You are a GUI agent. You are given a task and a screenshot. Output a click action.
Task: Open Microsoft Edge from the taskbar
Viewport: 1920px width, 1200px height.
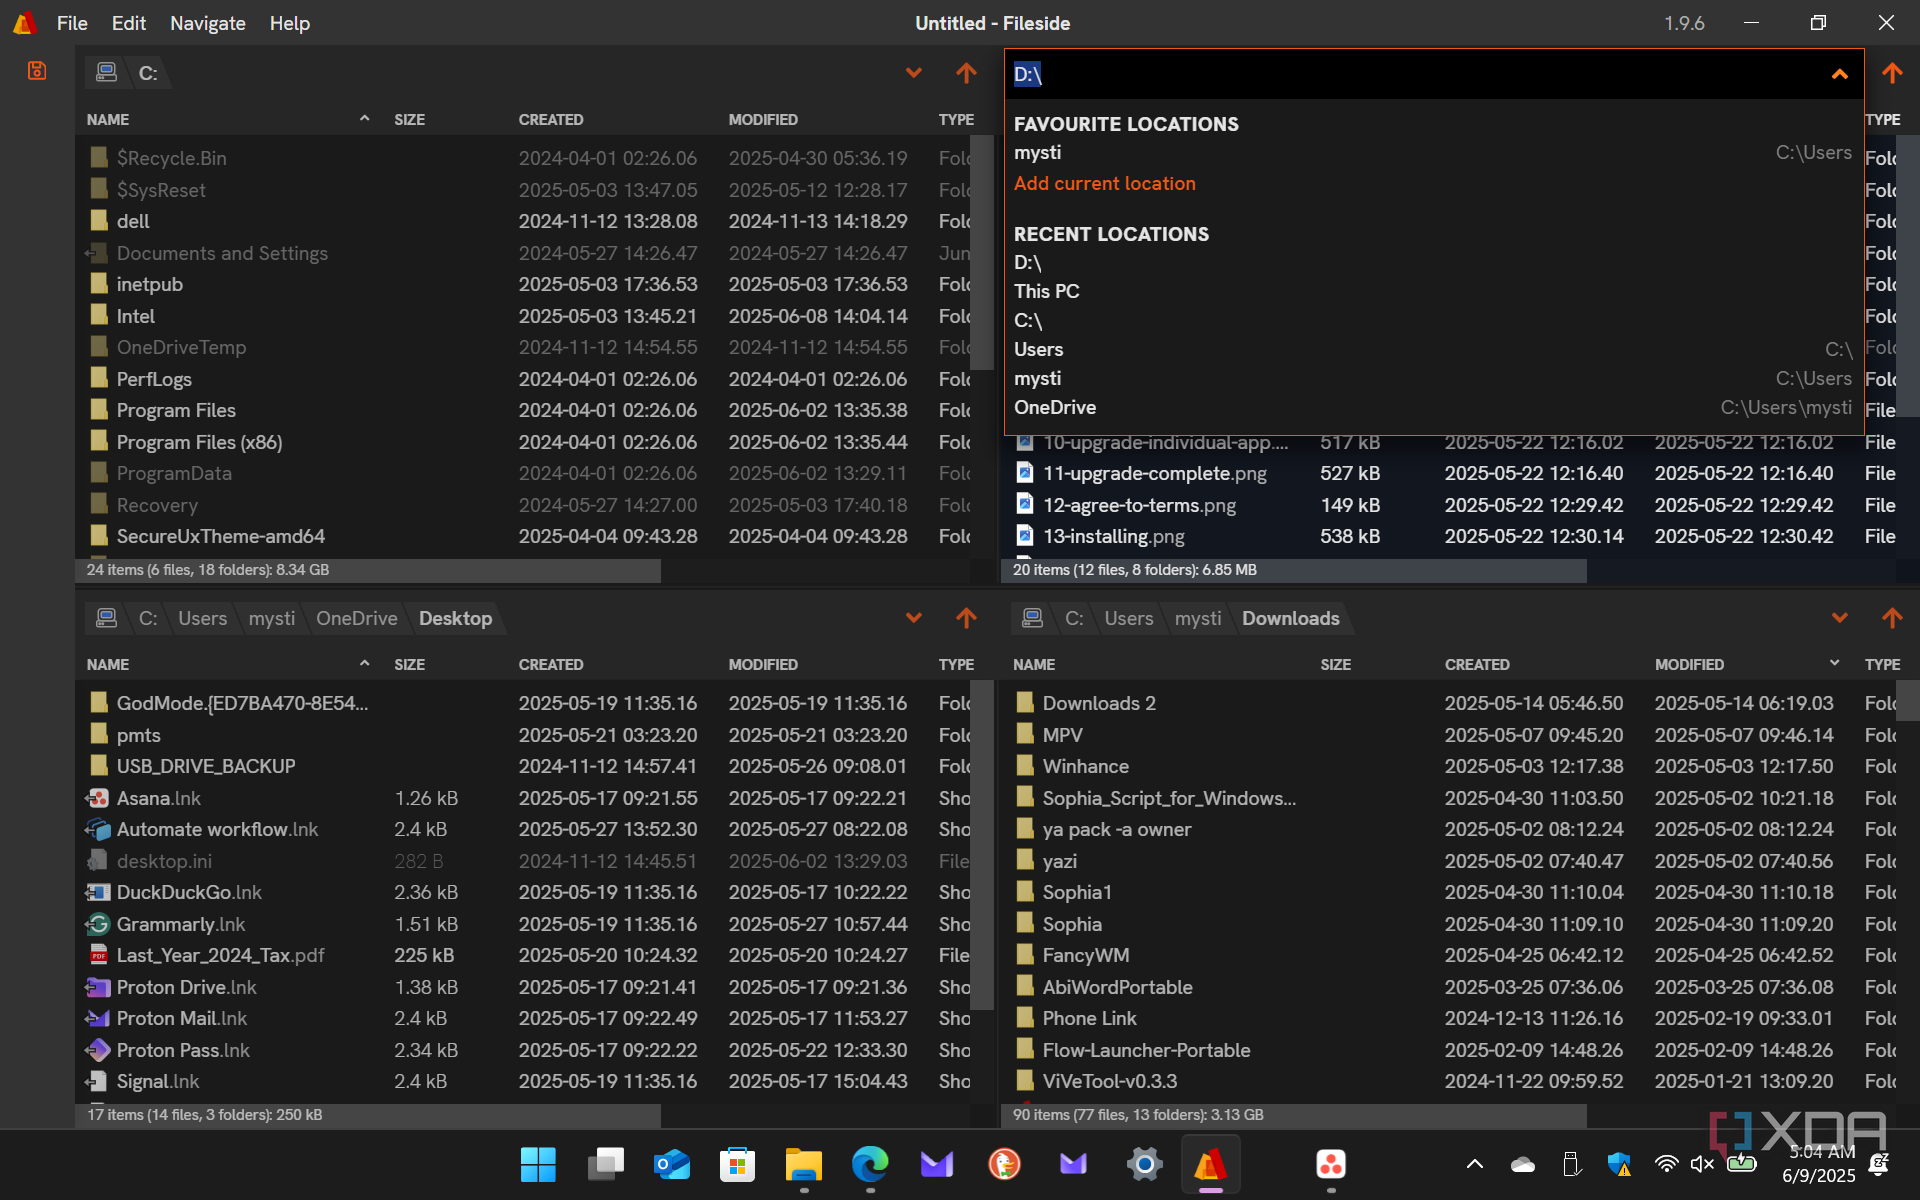point(870,1164)
